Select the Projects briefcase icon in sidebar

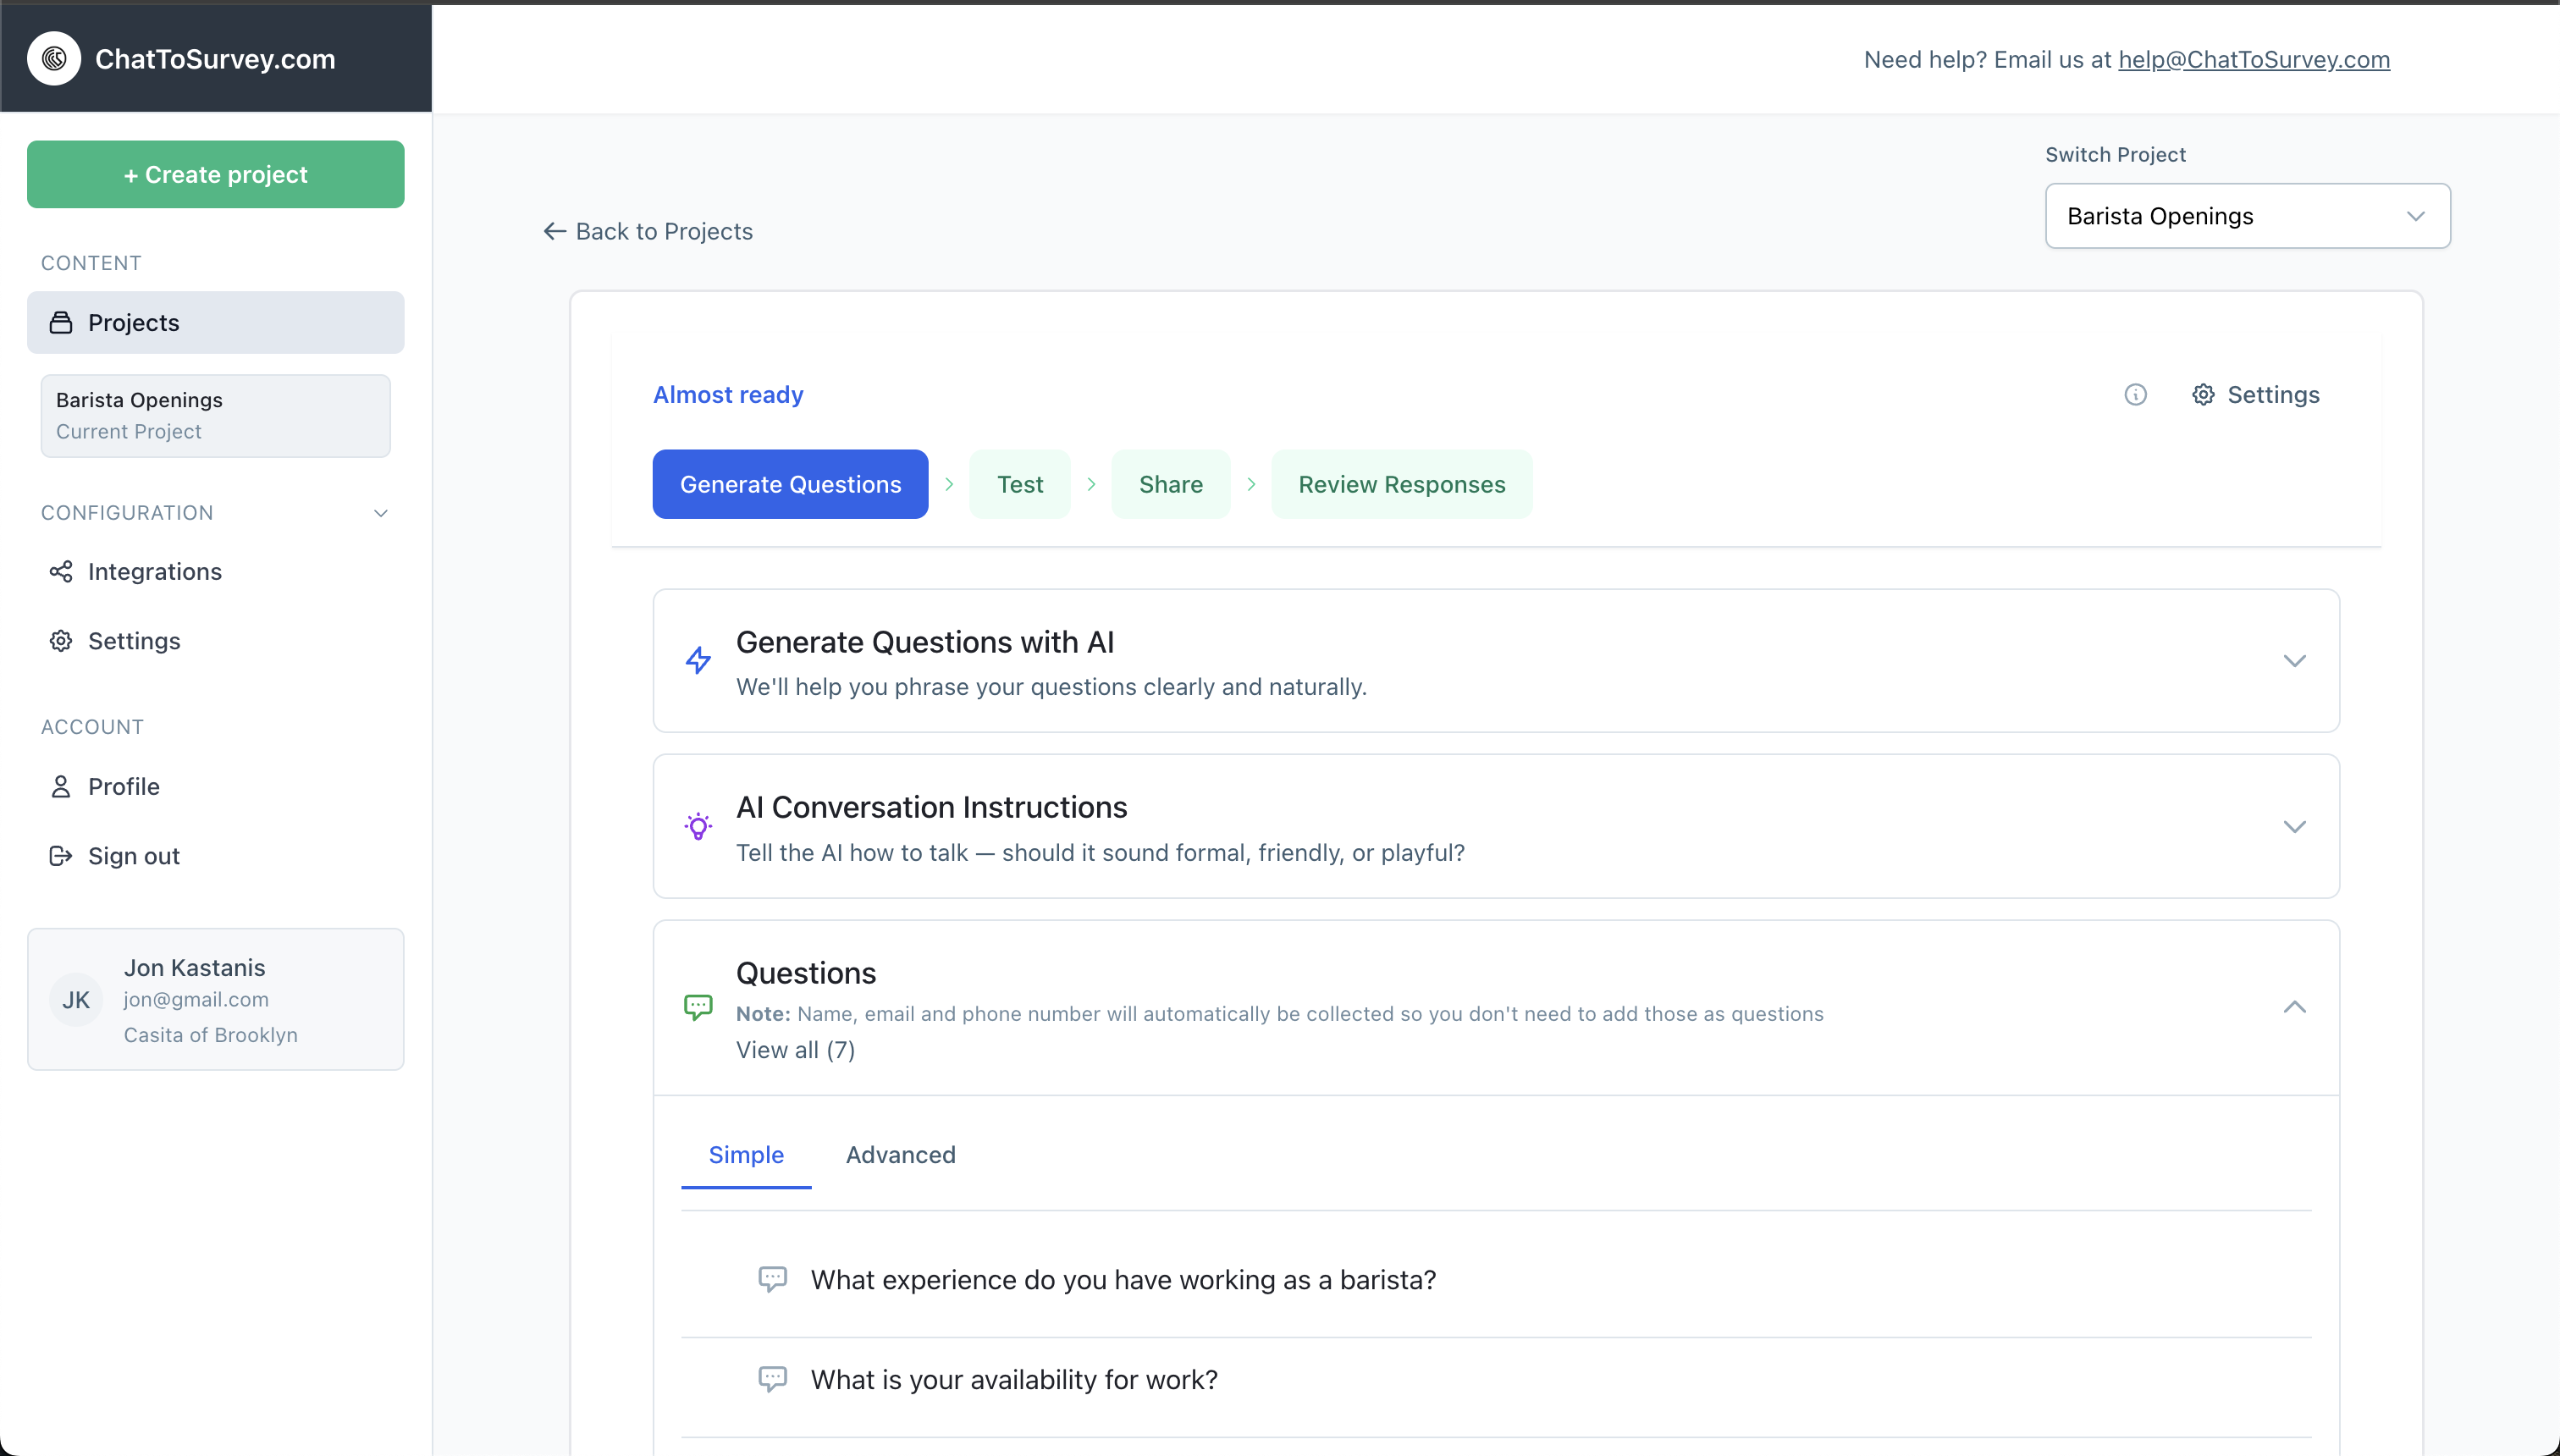click(62, 322)
